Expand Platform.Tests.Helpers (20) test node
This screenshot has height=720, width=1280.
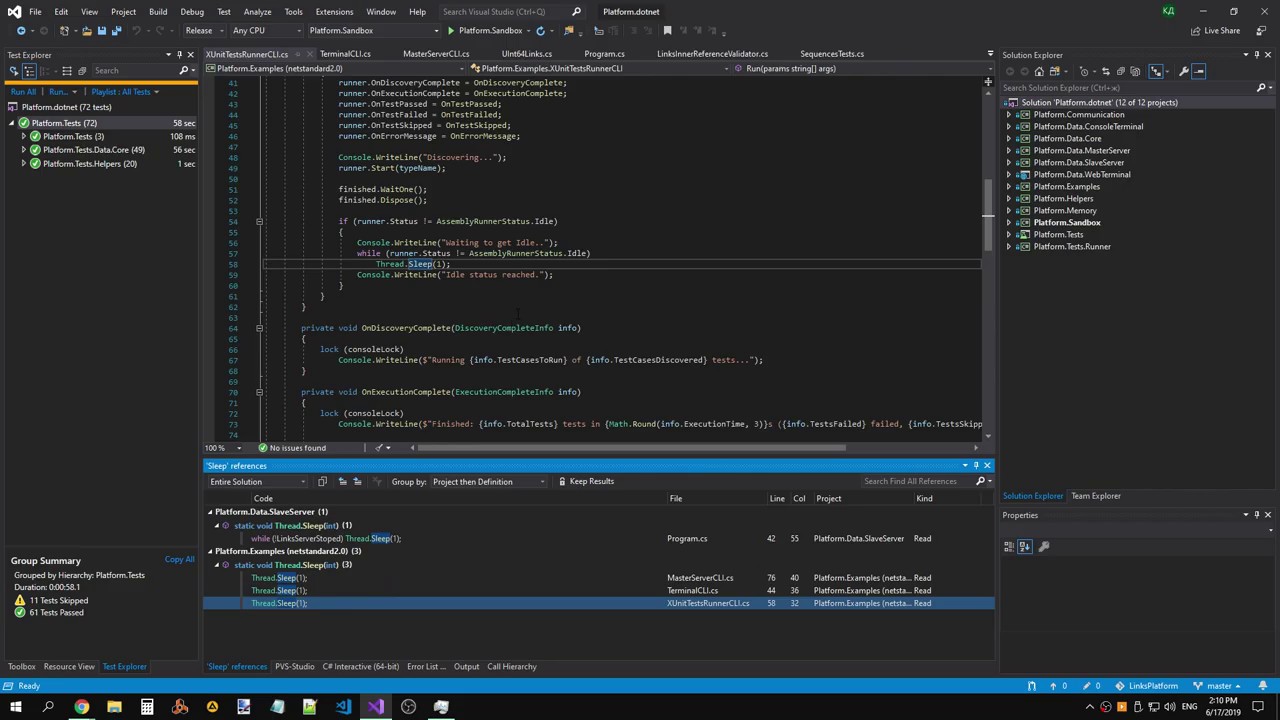(x=24, y=164)
